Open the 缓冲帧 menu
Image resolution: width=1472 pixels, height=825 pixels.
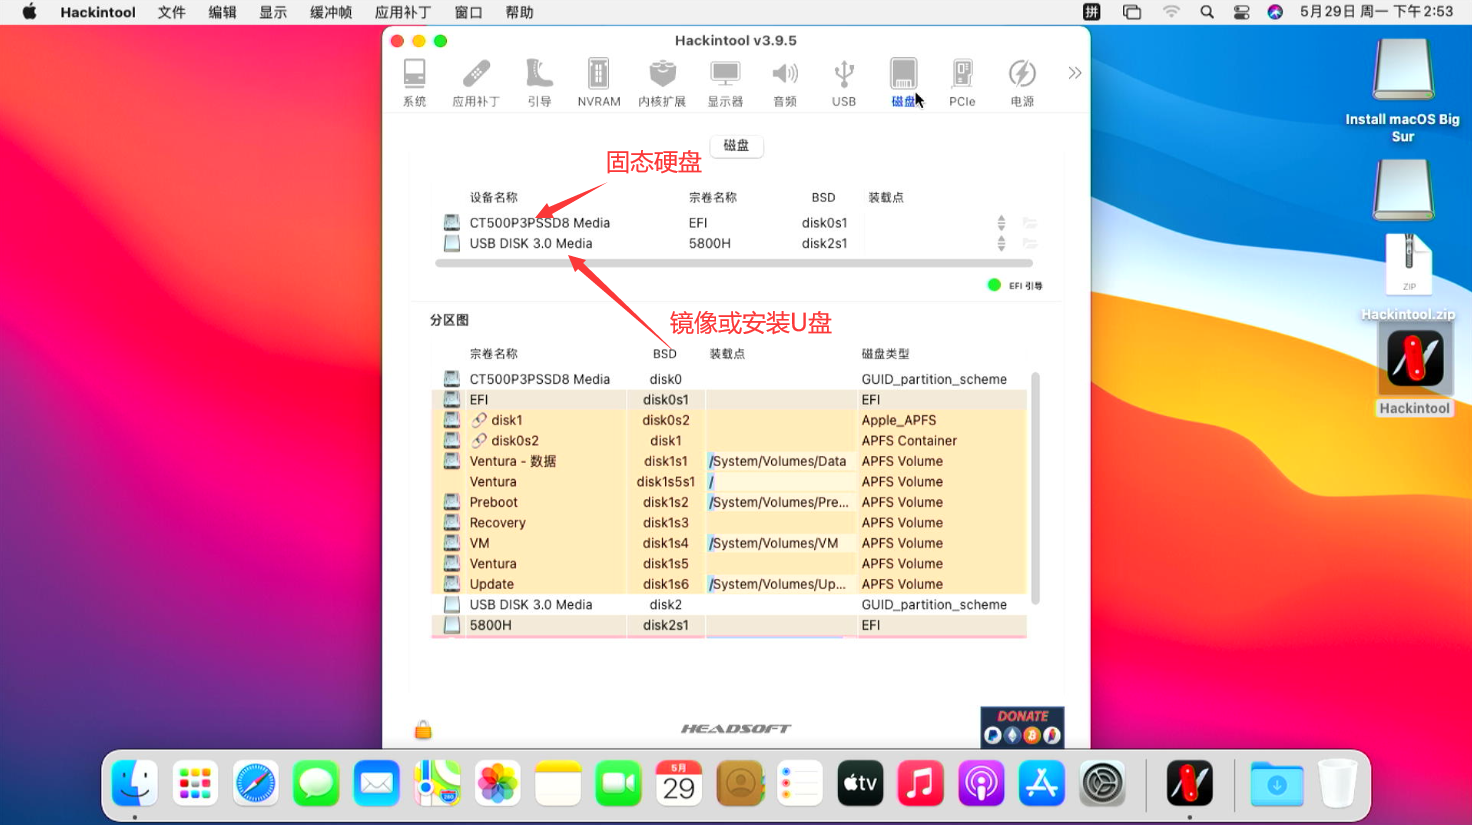coord(331,12)
